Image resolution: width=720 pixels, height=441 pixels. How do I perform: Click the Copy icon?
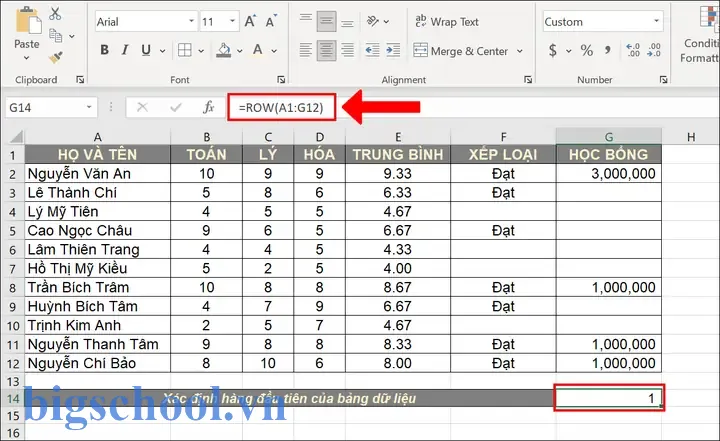56,35
